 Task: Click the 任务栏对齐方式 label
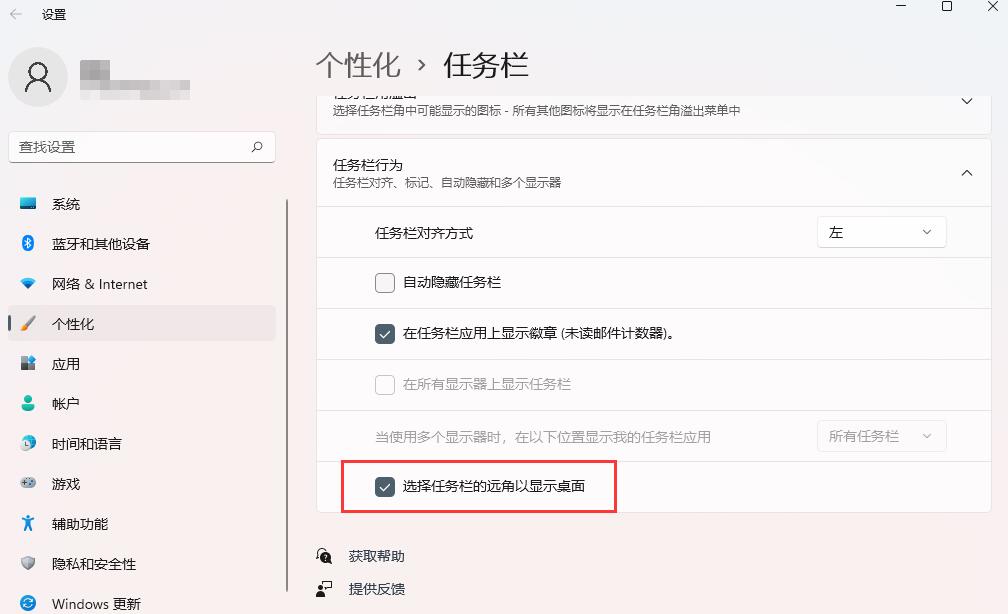click(424, 233)
